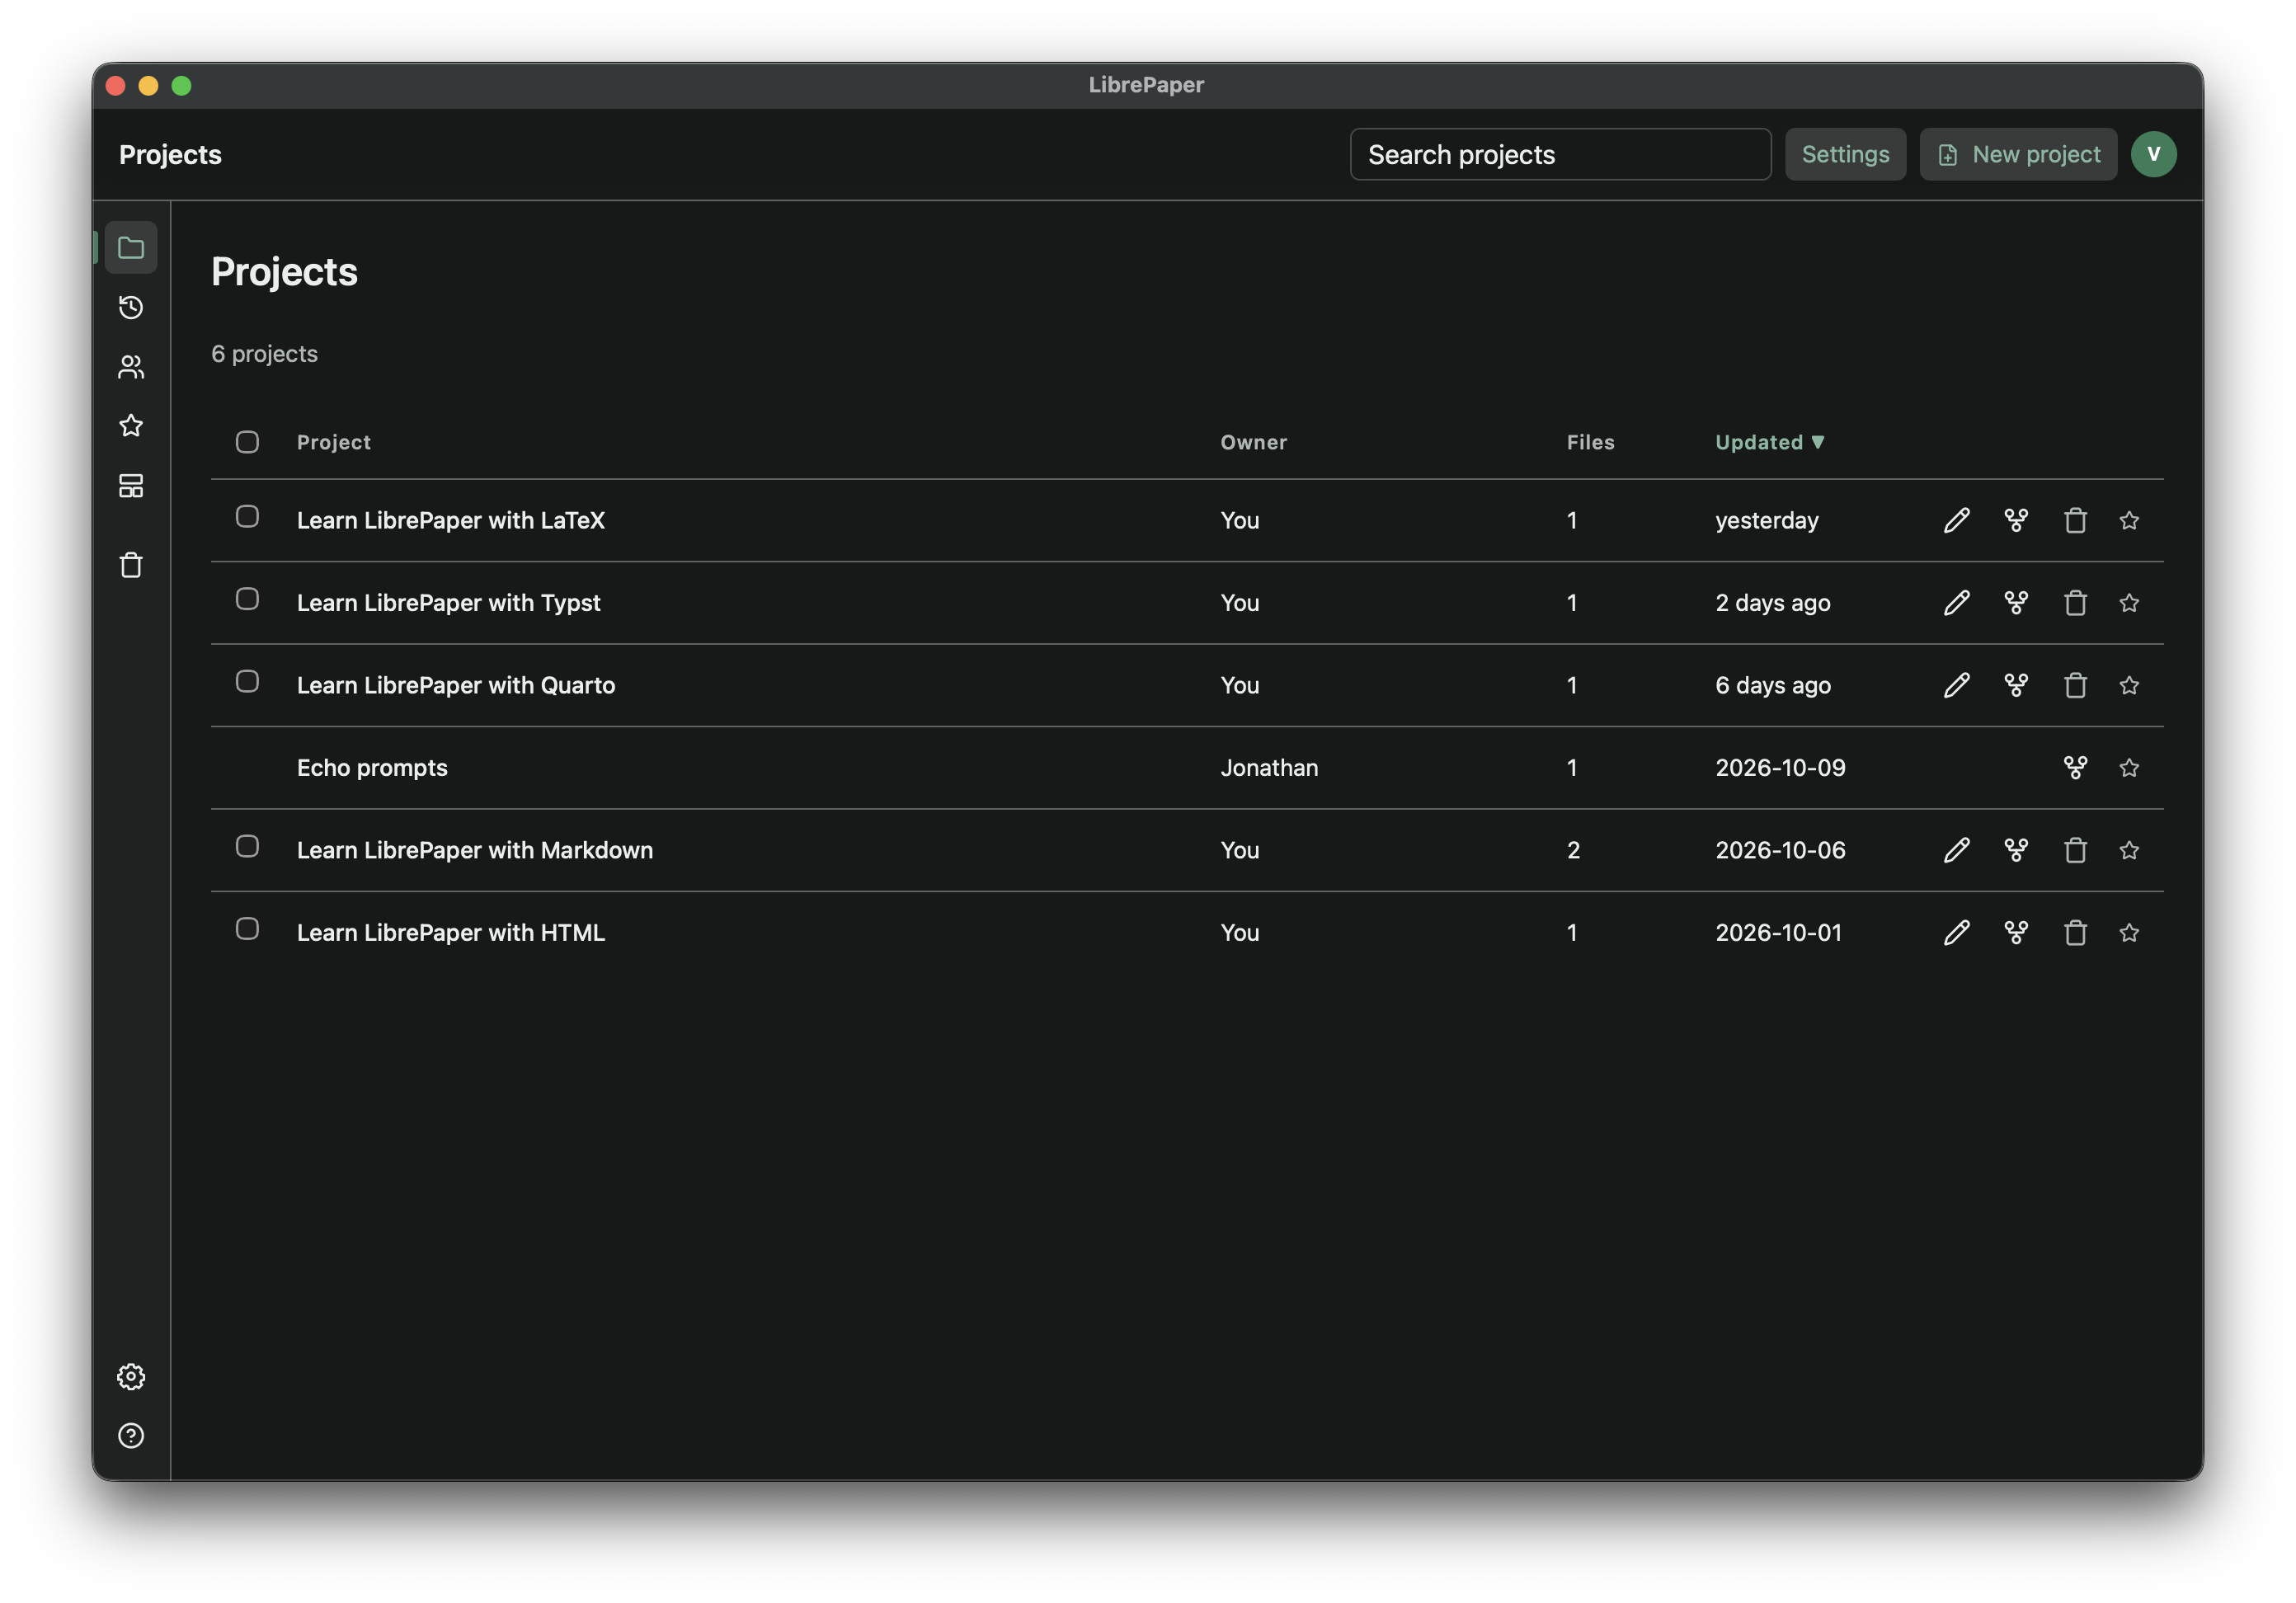Viewport: 2296px width, 1603px height.
Task: Open the Learn LibrePaper with HTML project
Action: point(450,933)
